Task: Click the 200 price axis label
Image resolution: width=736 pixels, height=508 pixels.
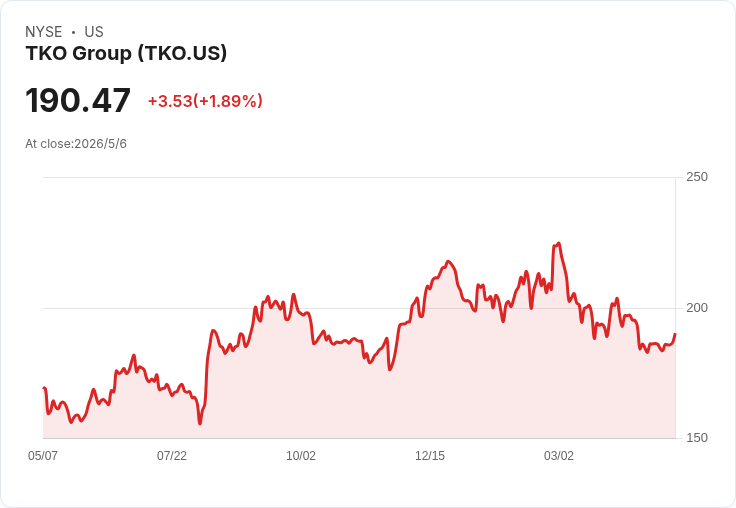Action: (x=697, y=308)
